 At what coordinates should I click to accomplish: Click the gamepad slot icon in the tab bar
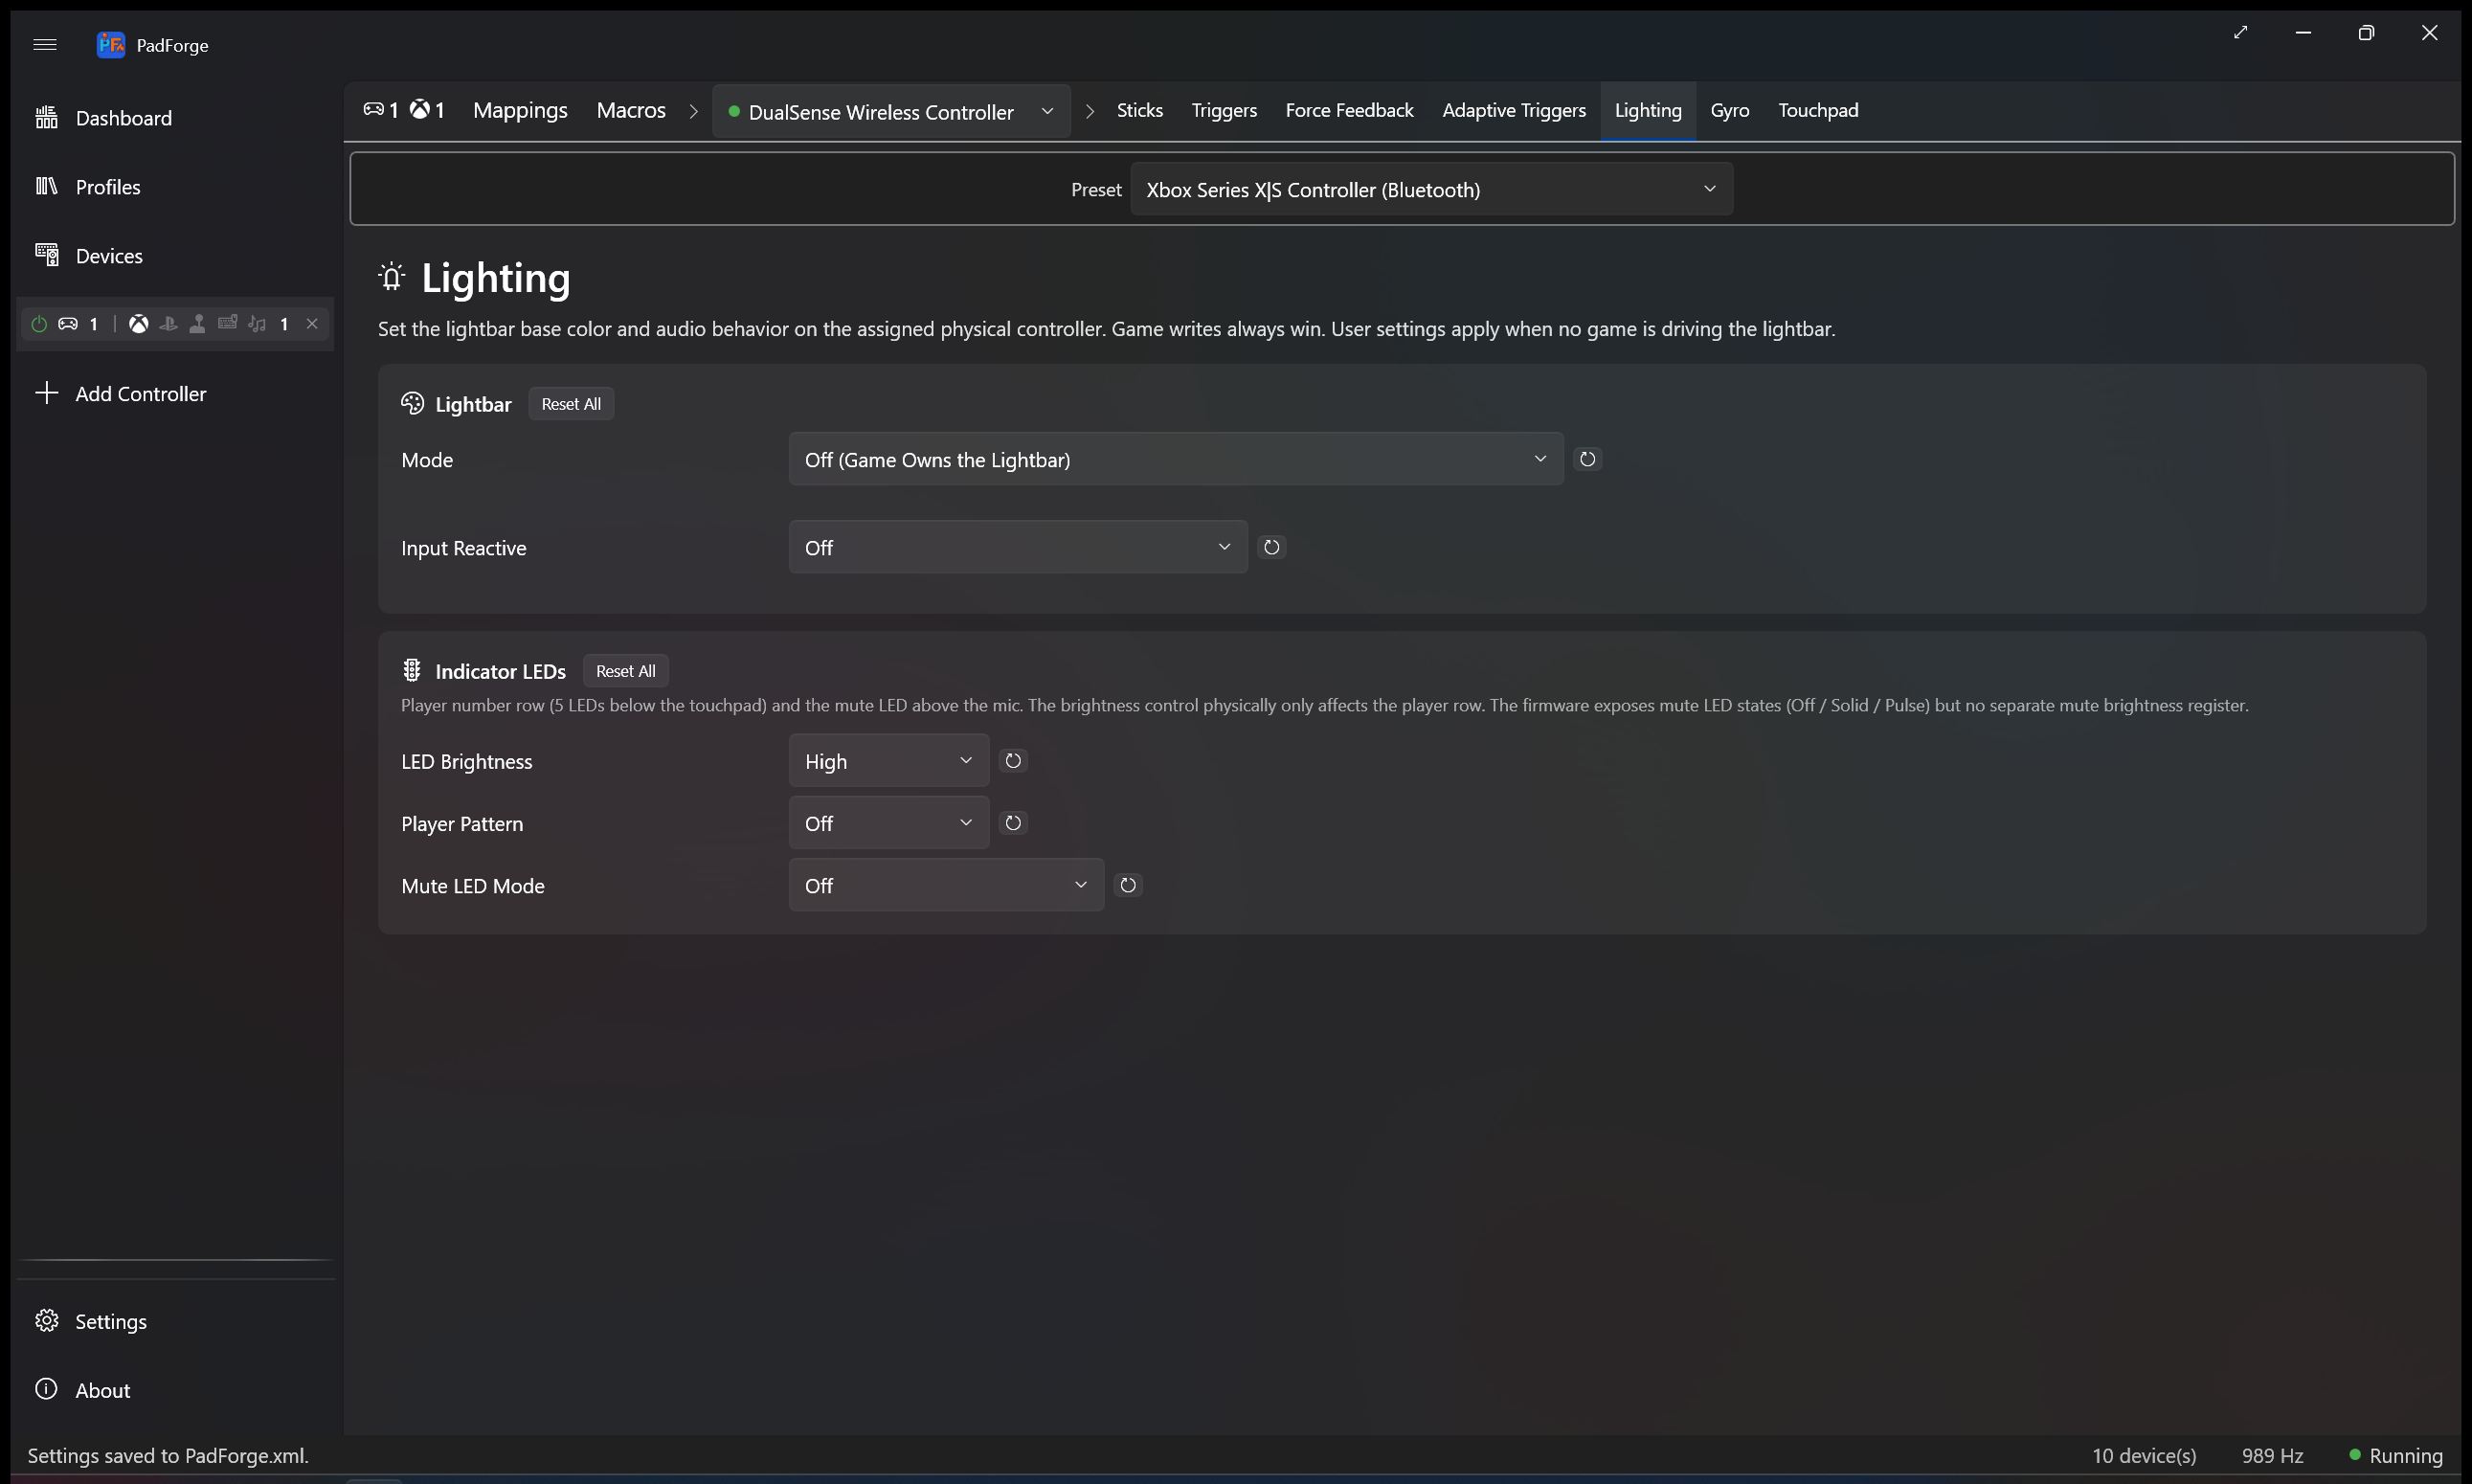click(x=373, y=109)
